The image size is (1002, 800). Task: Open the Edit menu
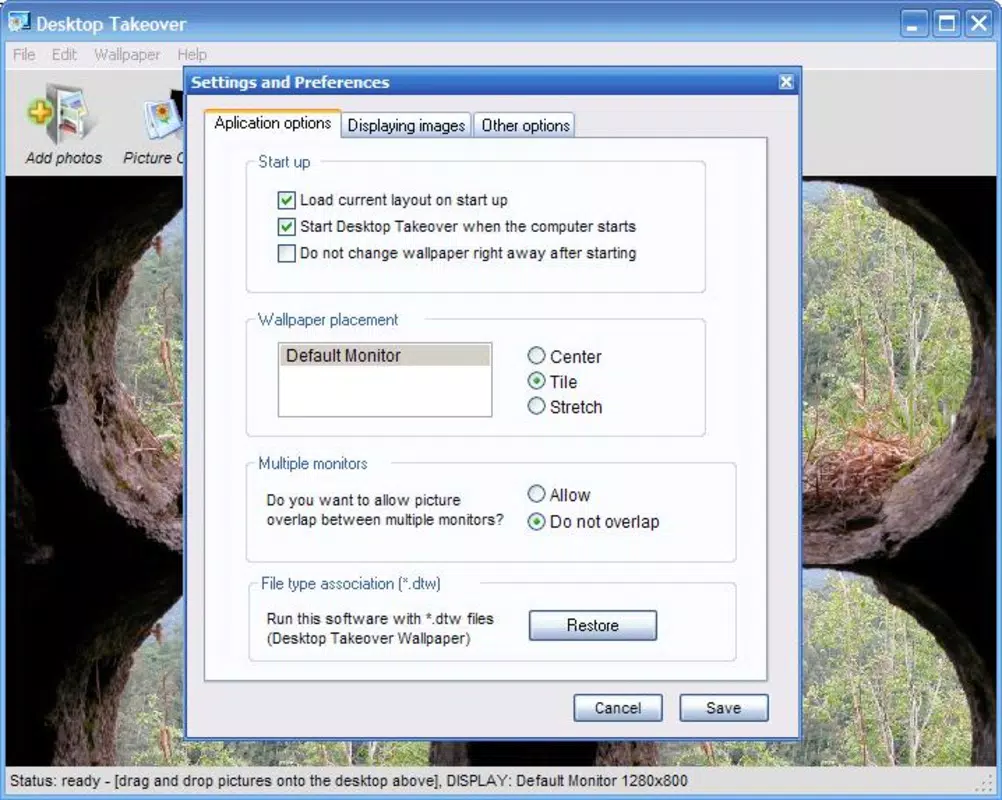[x=64, y=54]
